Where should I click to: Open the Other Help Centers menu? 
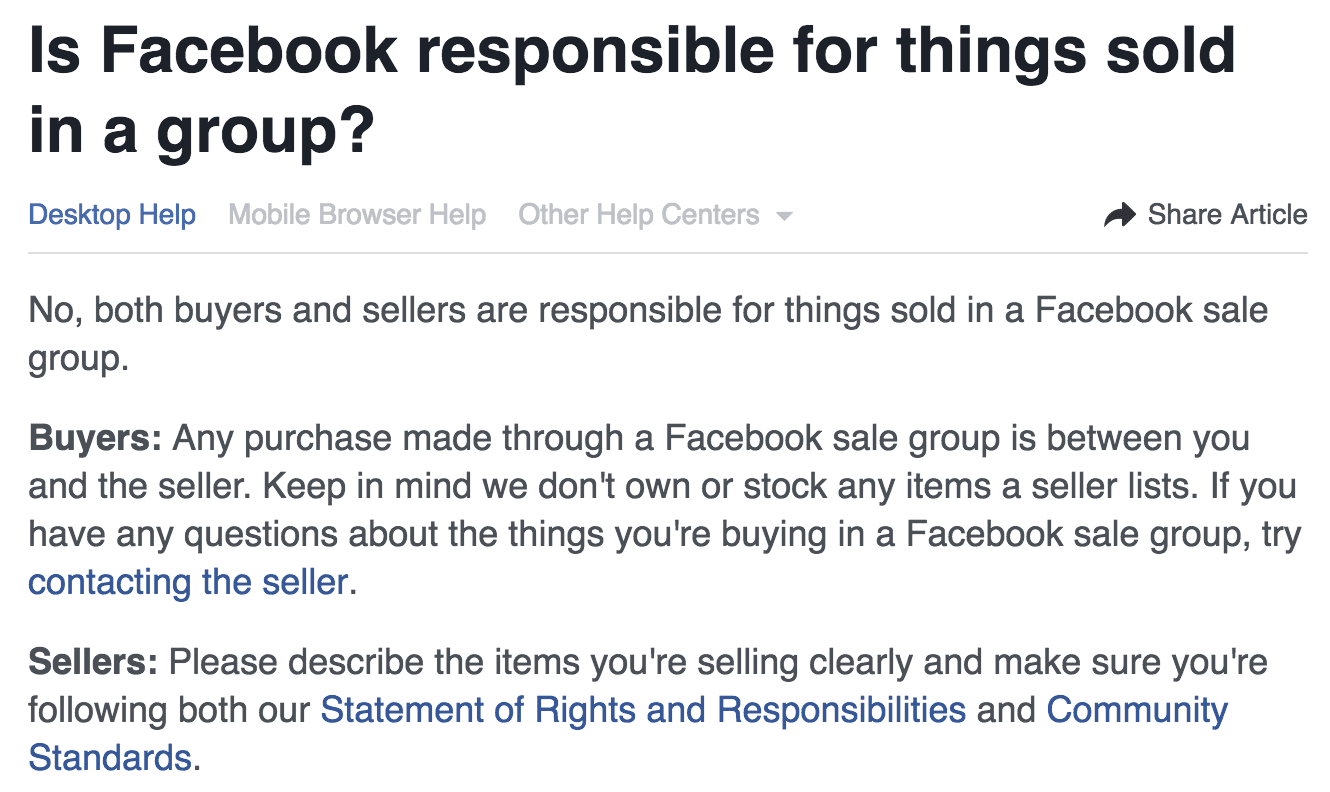[655, 215]
